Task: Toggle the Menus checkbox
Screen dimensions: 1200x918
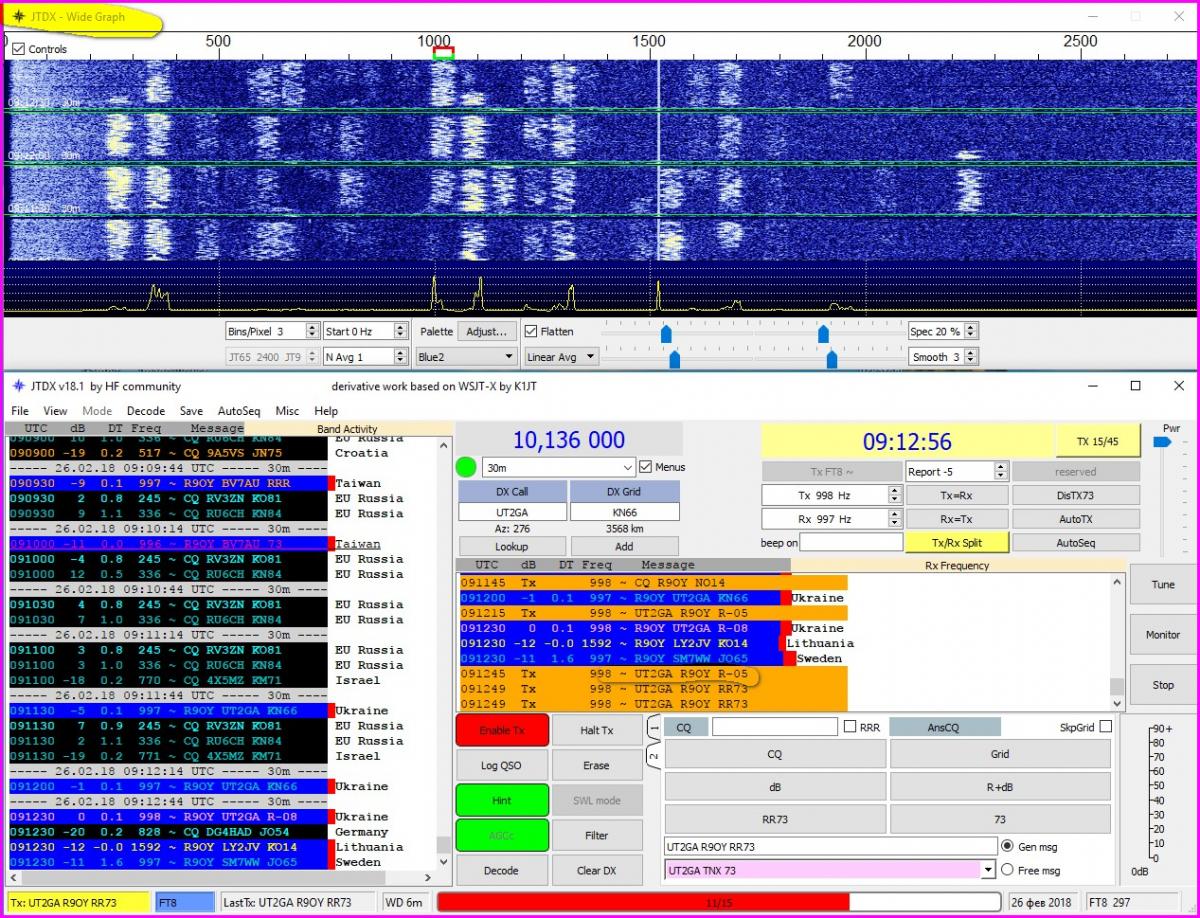Action: pos(645,467)
